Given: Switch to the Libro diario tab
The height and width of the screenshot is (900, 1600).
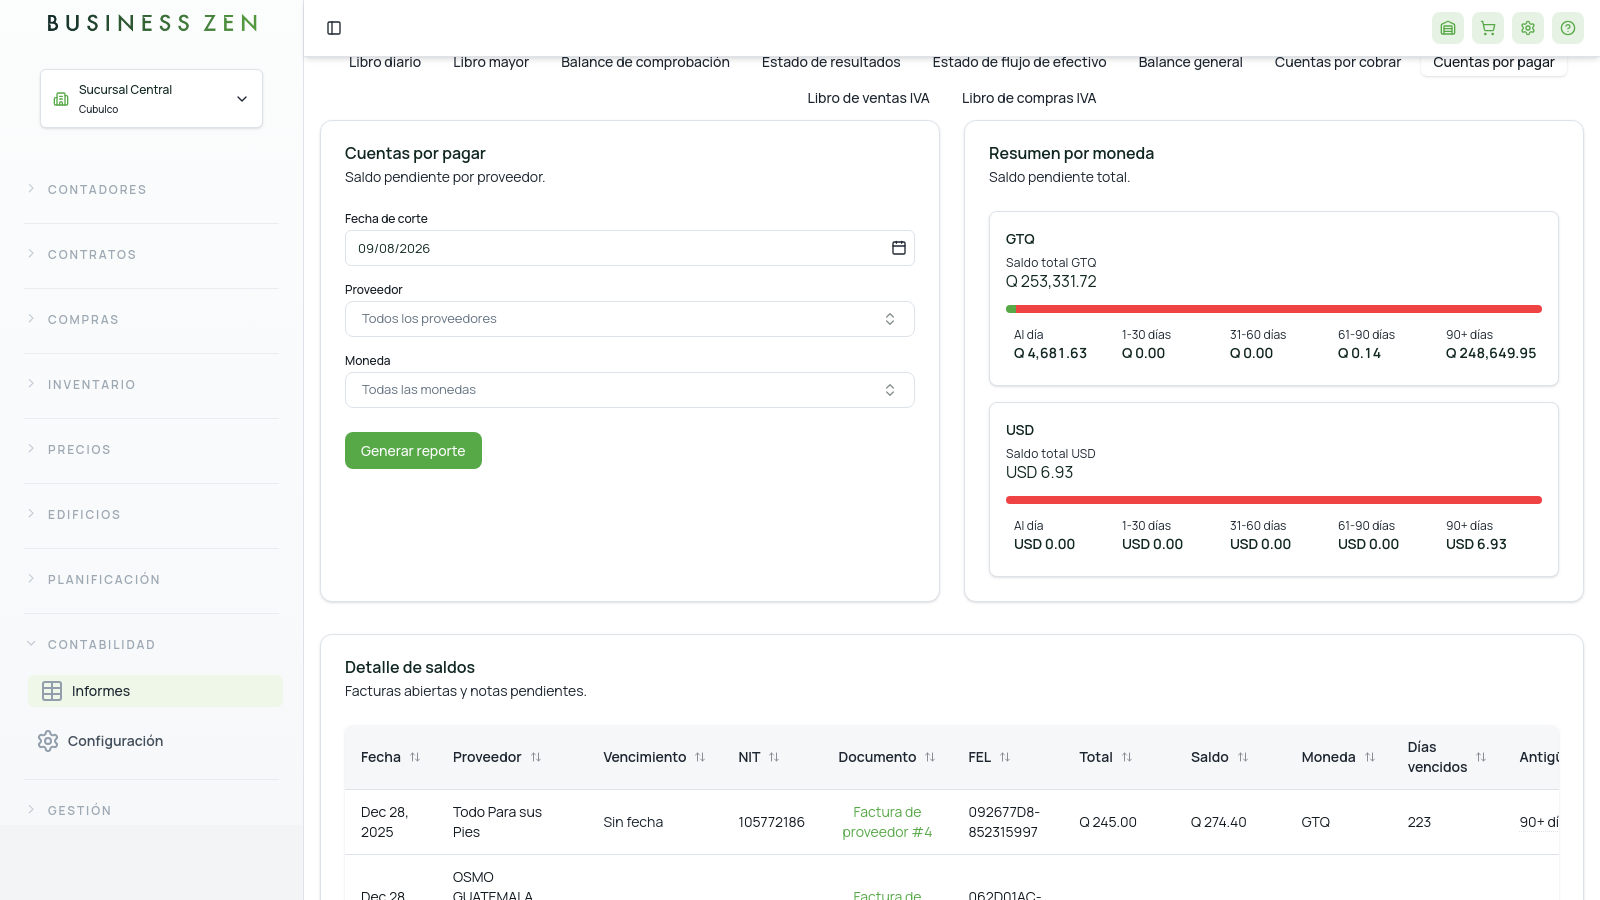Looking at the screenshot, I should (385, 62).
